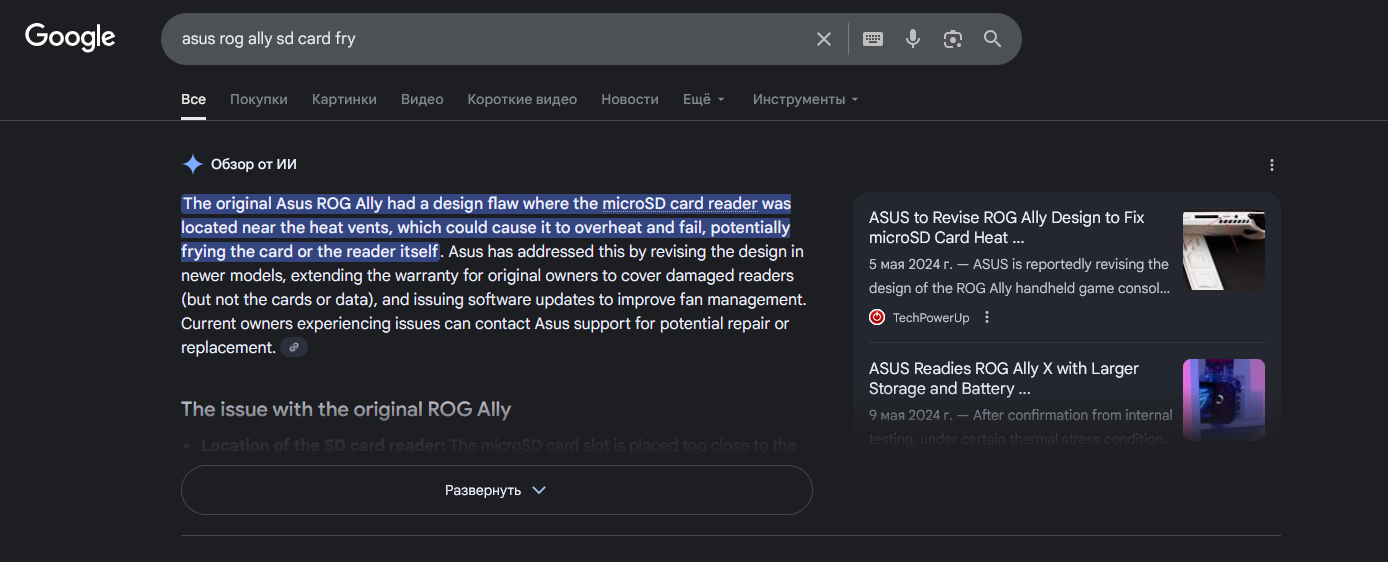The width and height of the screenshot is (1388, 562).
Task: Click the magnifying glass search icon
Action: point(992,39)
